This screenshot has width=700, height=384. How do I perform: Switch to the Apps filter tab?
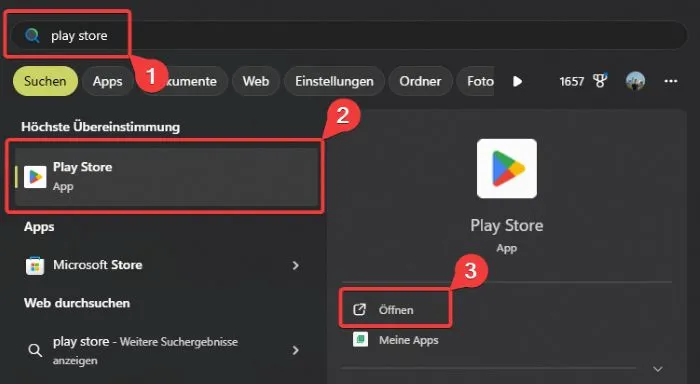pos(108,81)
